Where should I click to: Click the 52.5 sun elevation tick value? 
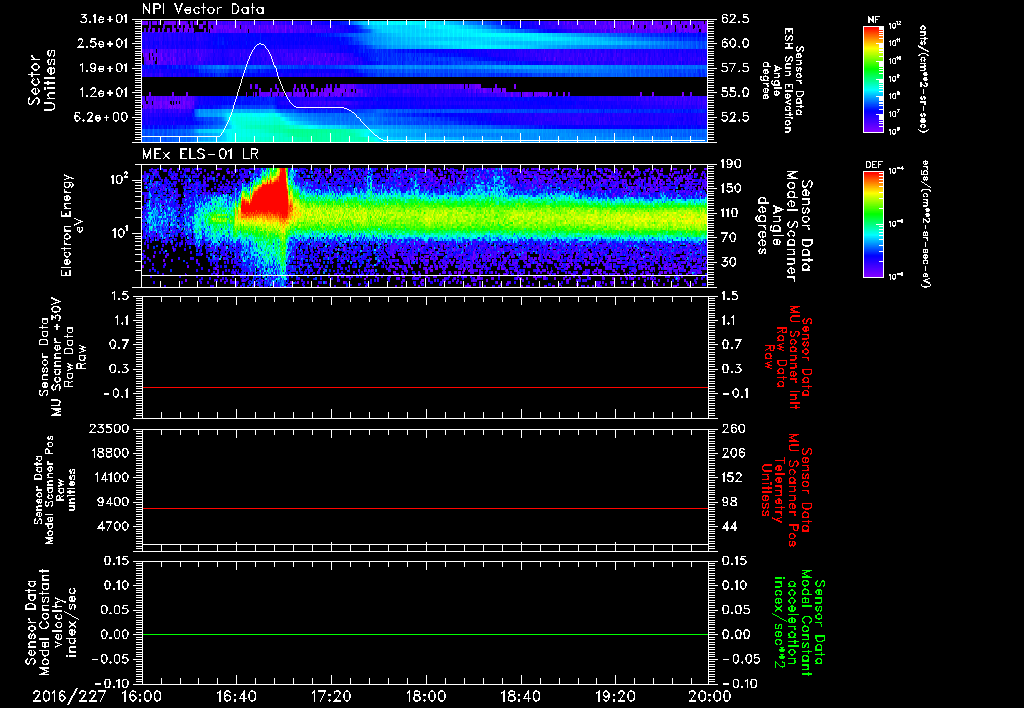coord(735,118)
